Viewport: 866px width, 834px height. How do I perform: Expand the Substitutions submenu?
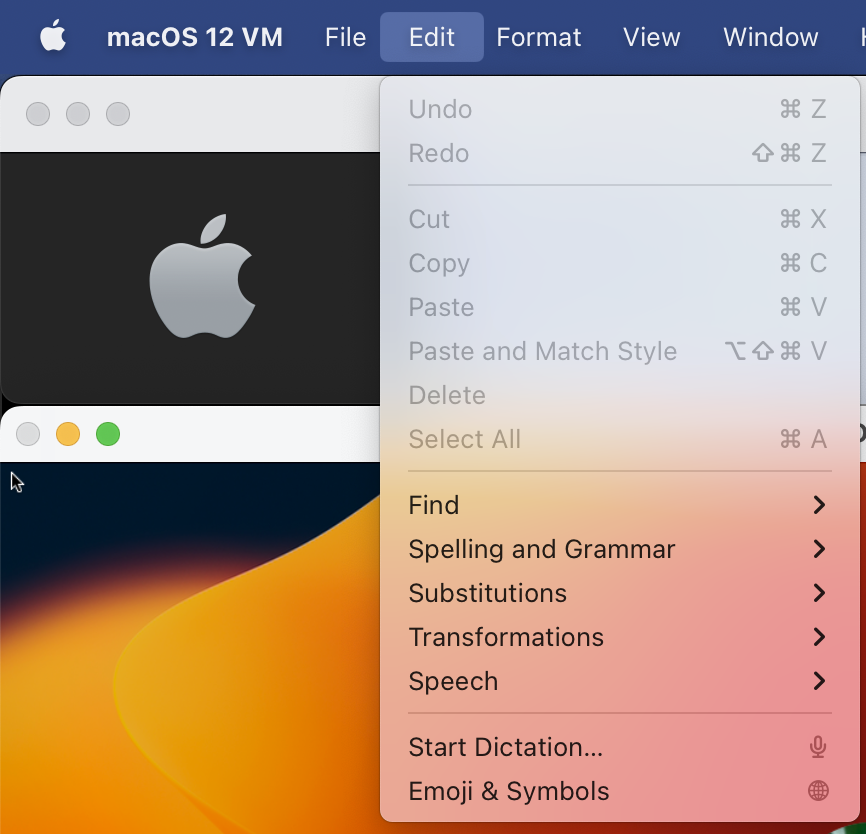620,593
